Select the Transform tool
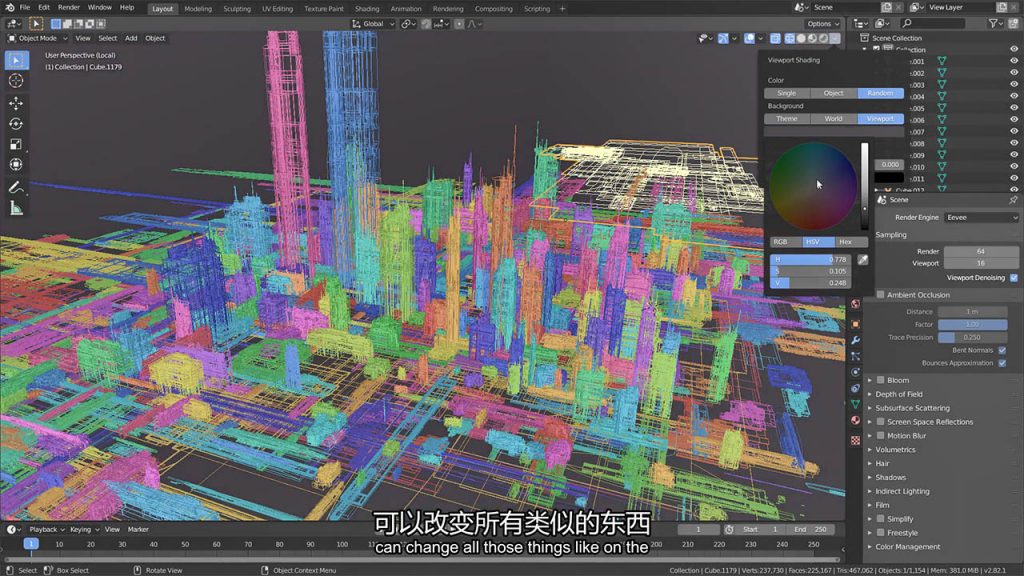This screenshot has height=576, width=1024. pyautogui.click(x=16, y=165)
